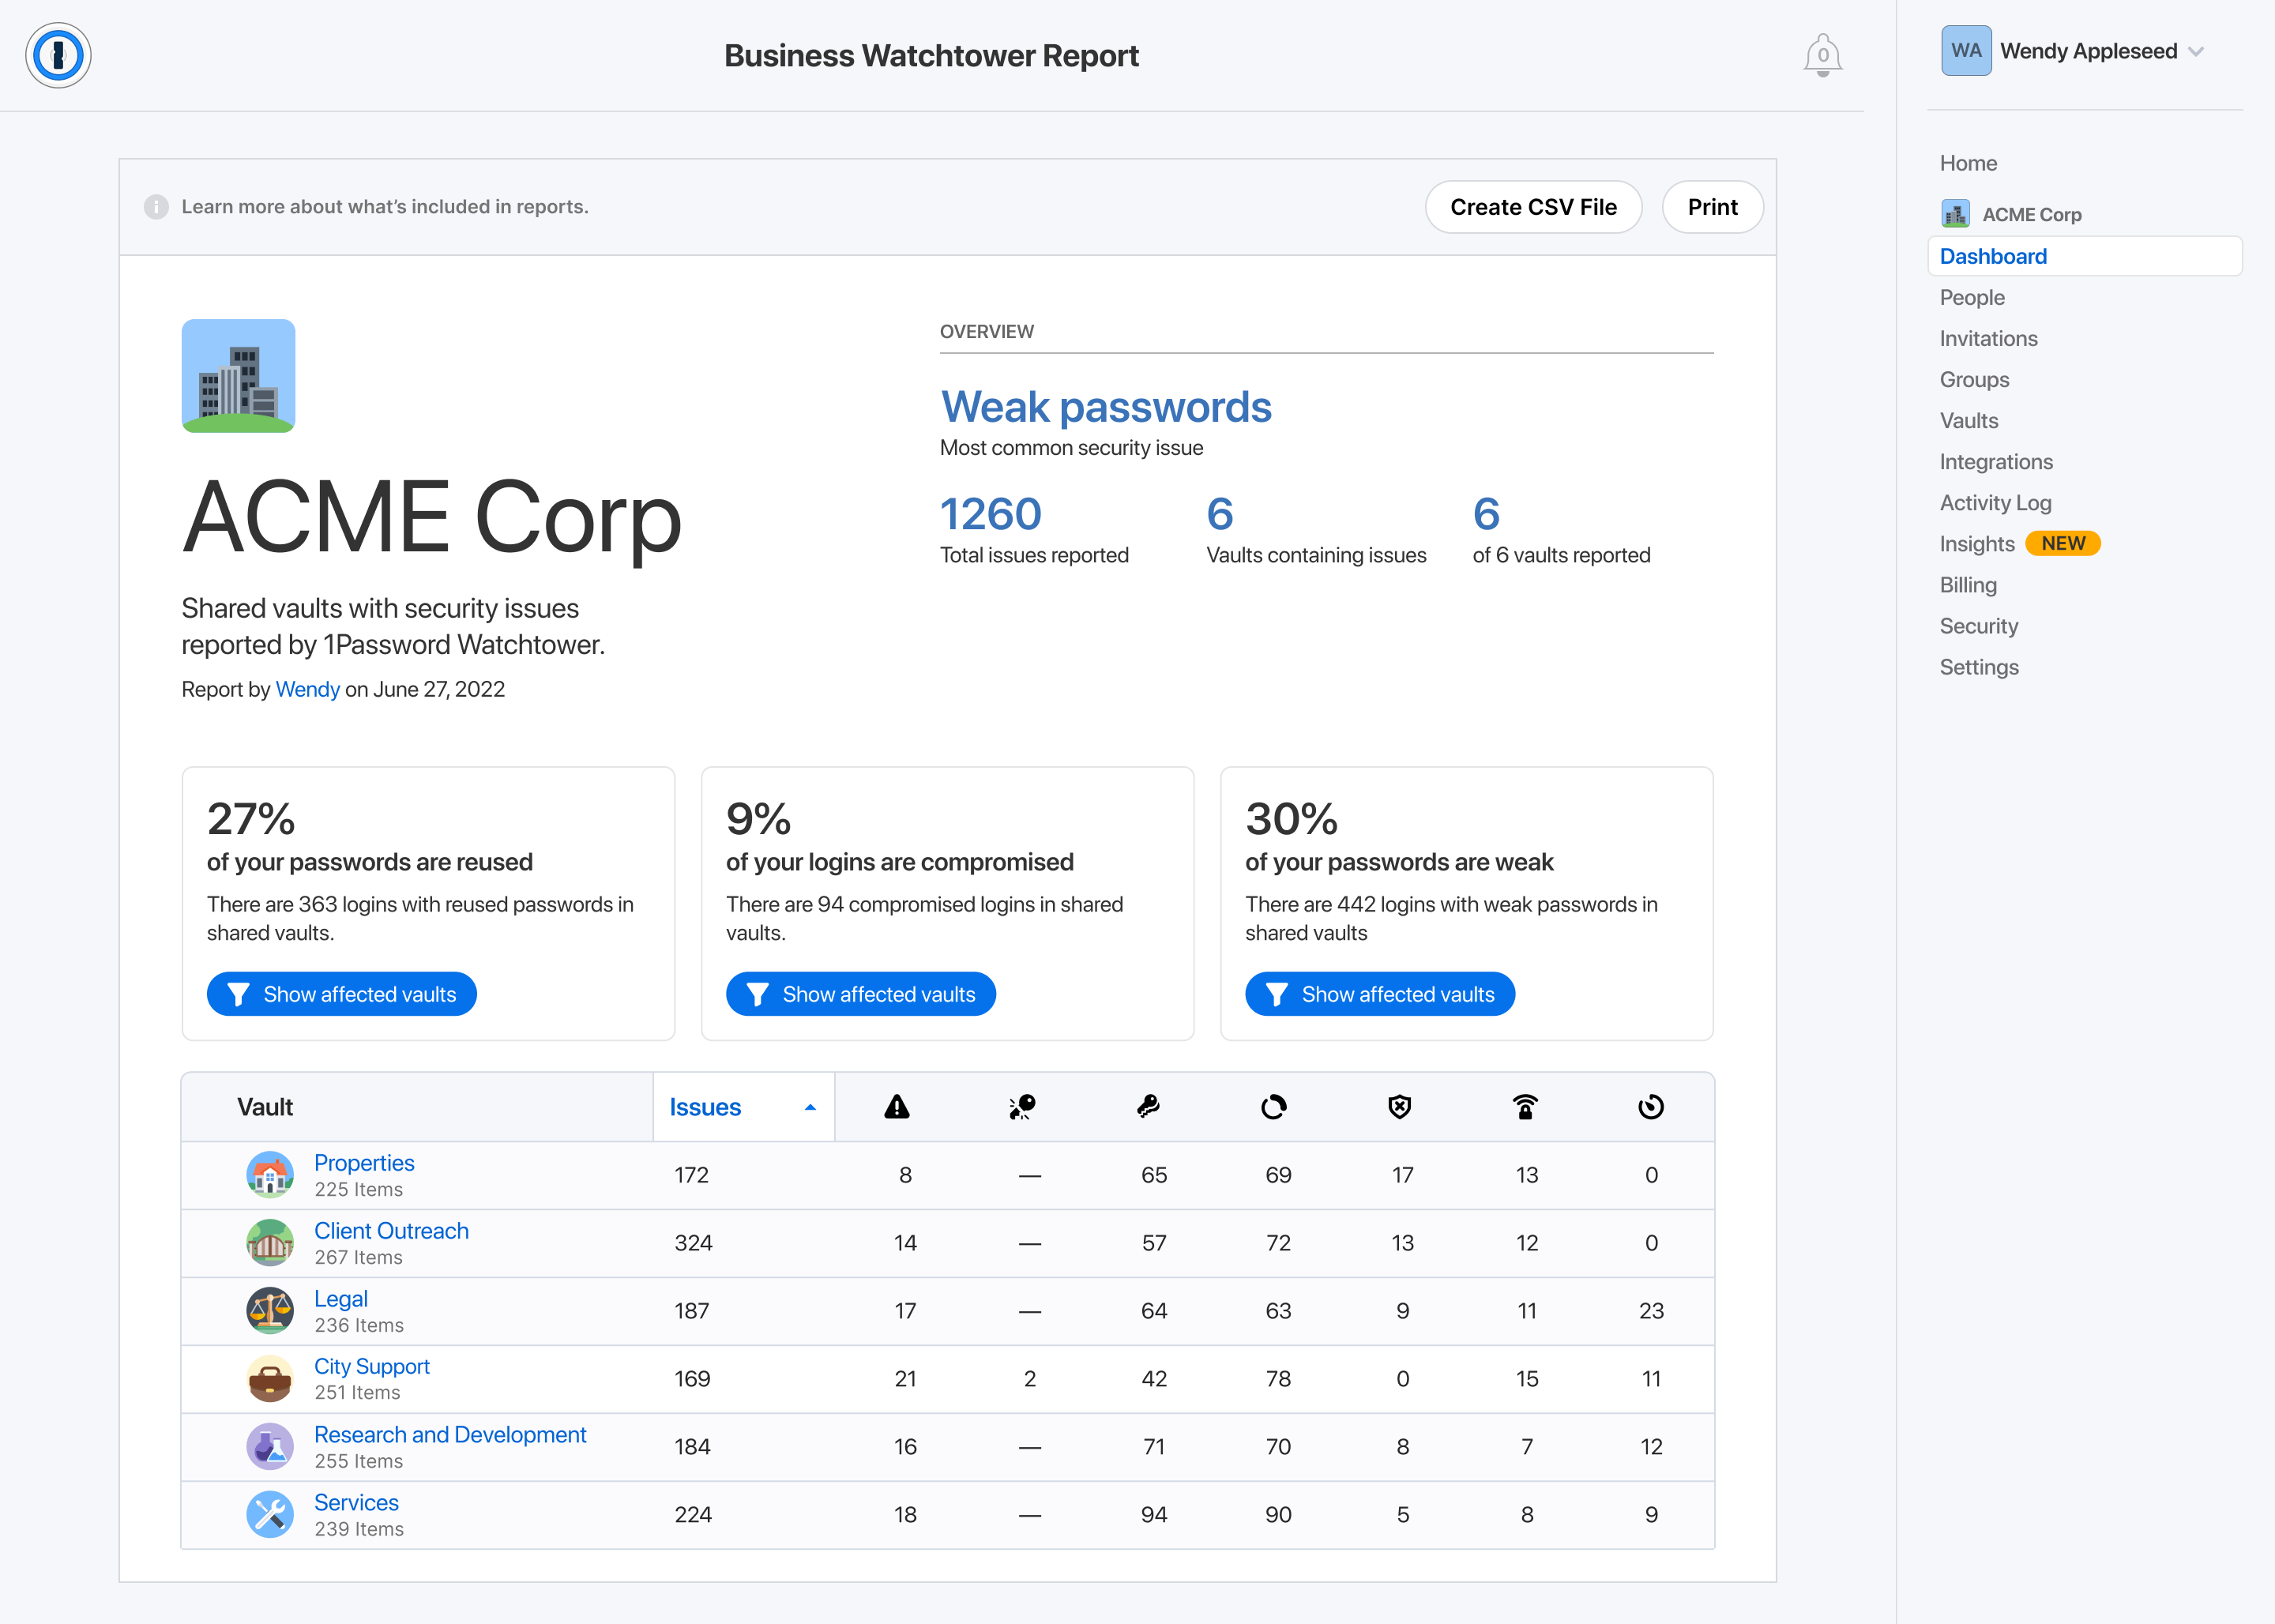
Task: Show affected vaults for weak passwords
Action: point(1379,993)
